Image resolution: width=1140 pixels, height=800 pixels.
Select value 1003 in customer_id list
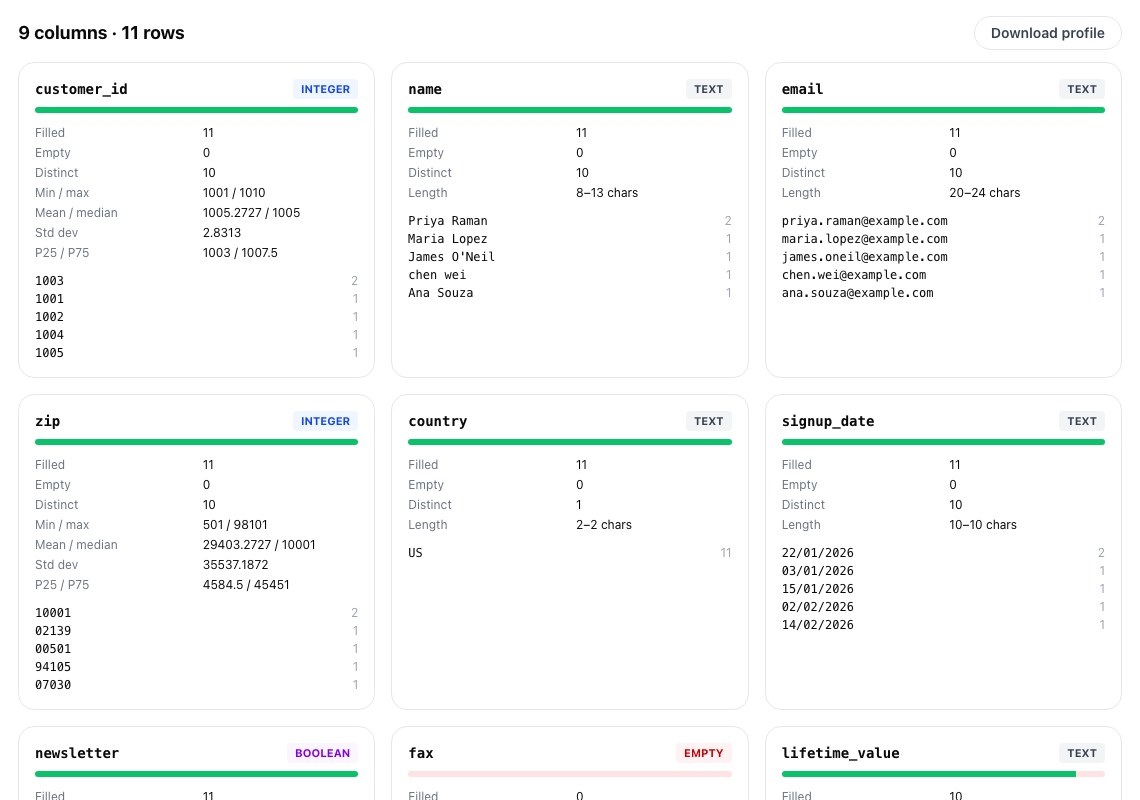(49, 281)
